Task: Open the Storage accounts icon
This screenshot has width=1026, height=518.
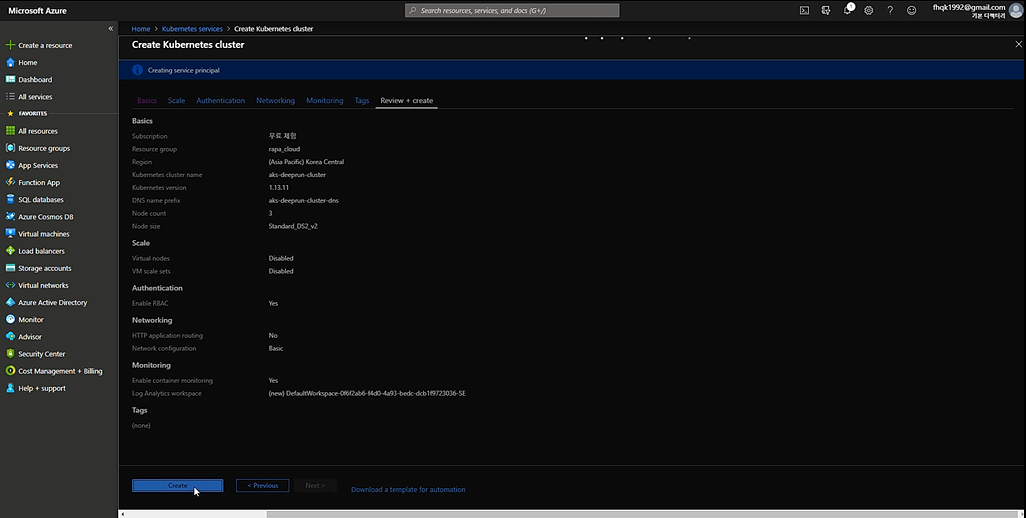Action: (10, 268)
